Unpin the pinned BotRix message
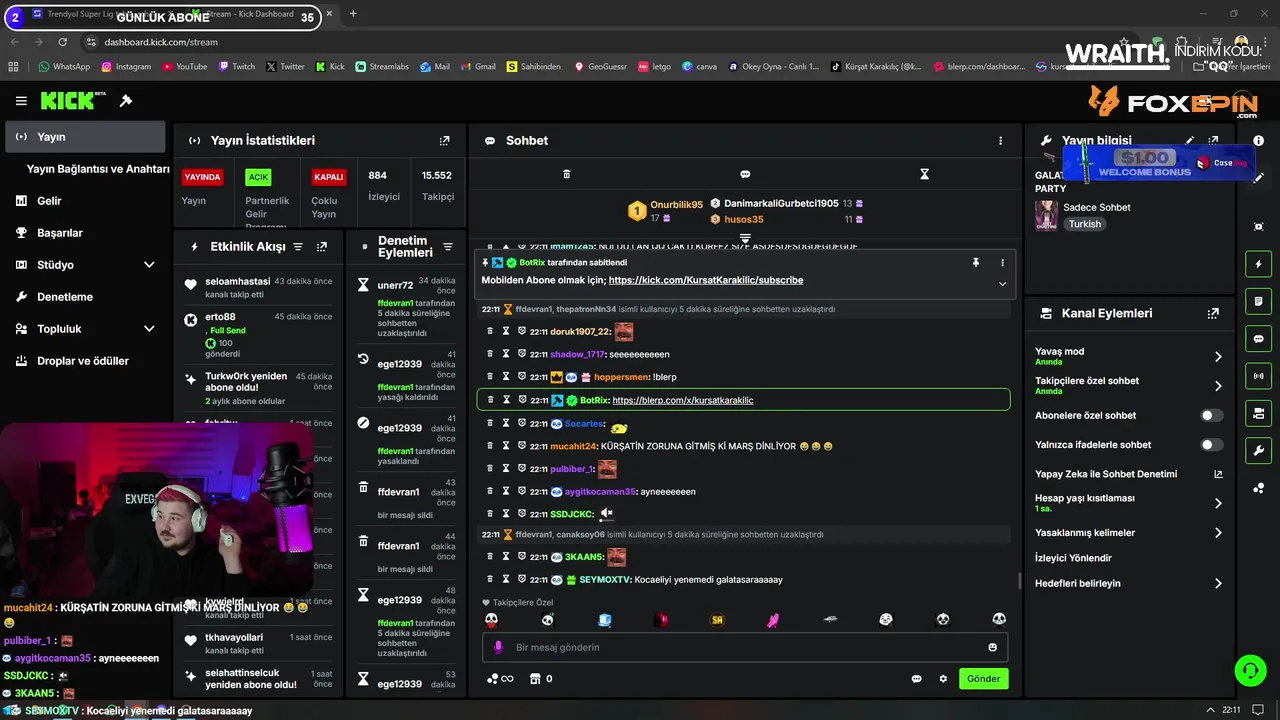Image resolution: width=1280 pixels, height=720 pixels. click(976, 263)
